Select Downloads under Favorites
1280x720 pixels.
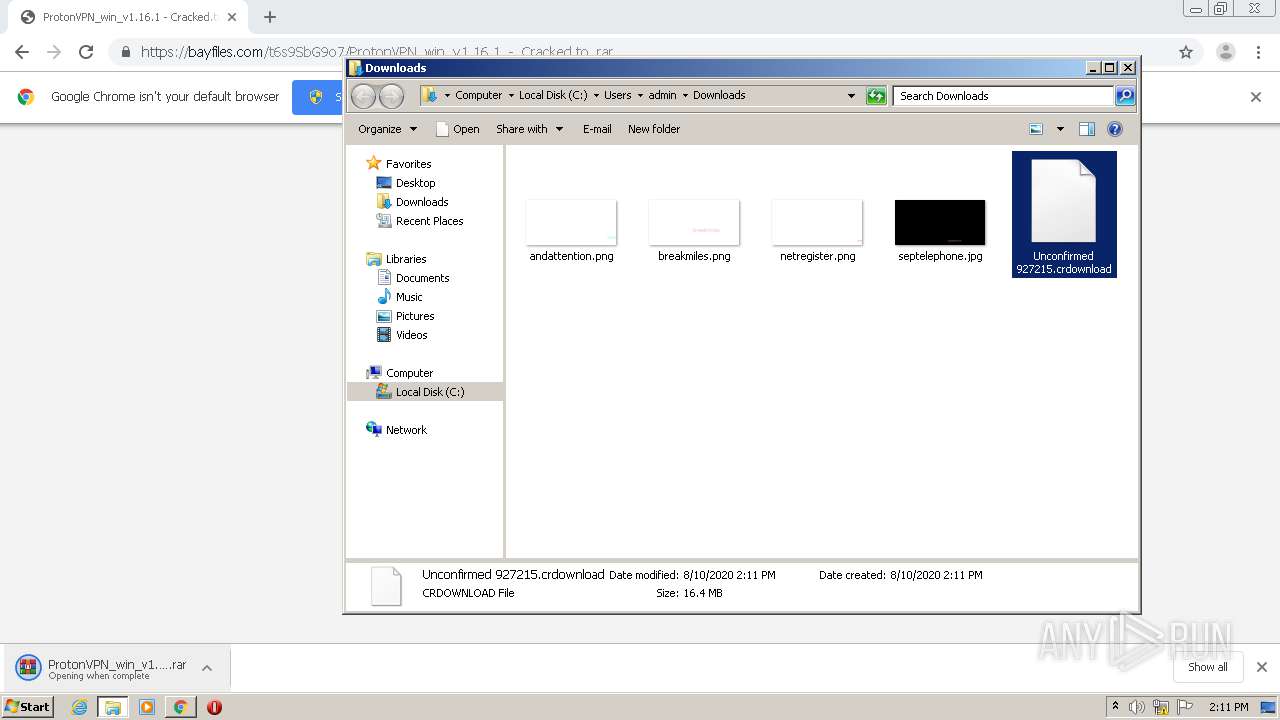pyautogui.click(x=422, y=202)
